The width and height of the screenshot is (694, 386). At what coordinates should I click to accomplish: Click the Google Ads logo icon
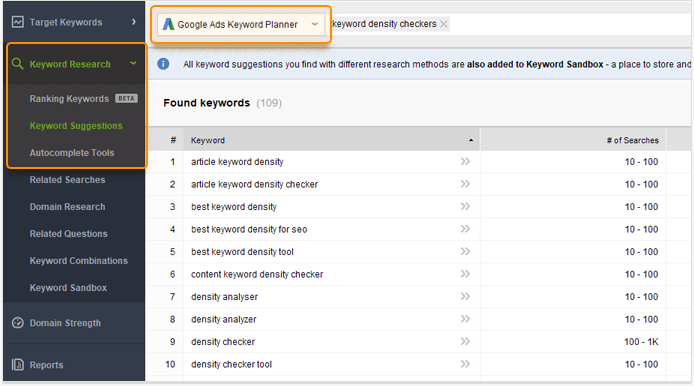(x=168, y=24)
